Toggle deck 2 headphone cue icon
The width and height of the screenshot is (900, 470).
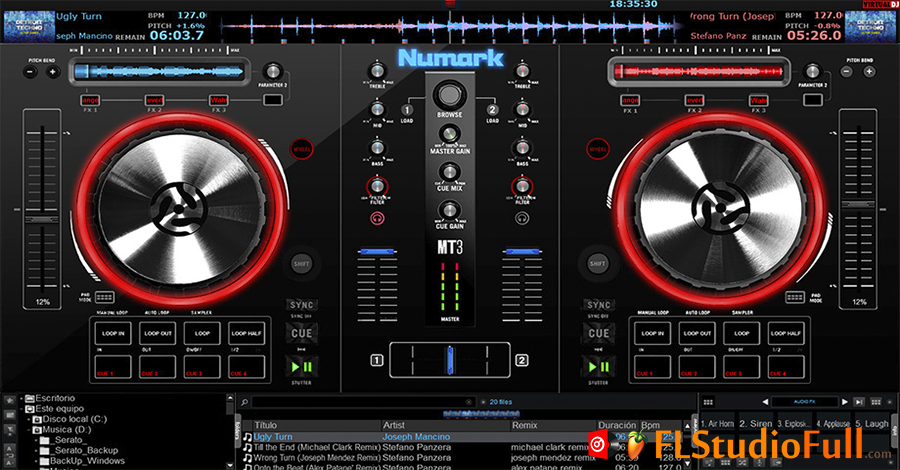[x=522, y=218]
